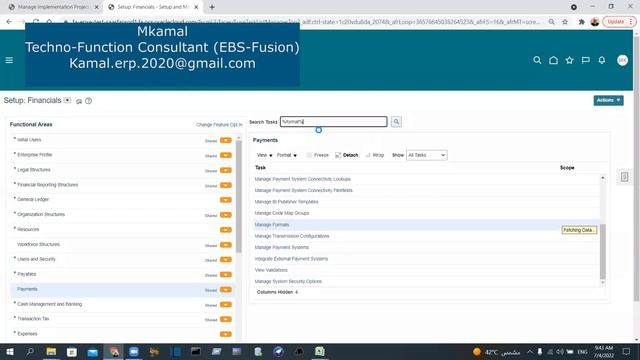Click Change Feature Opt In link

[x=219, y=125]
